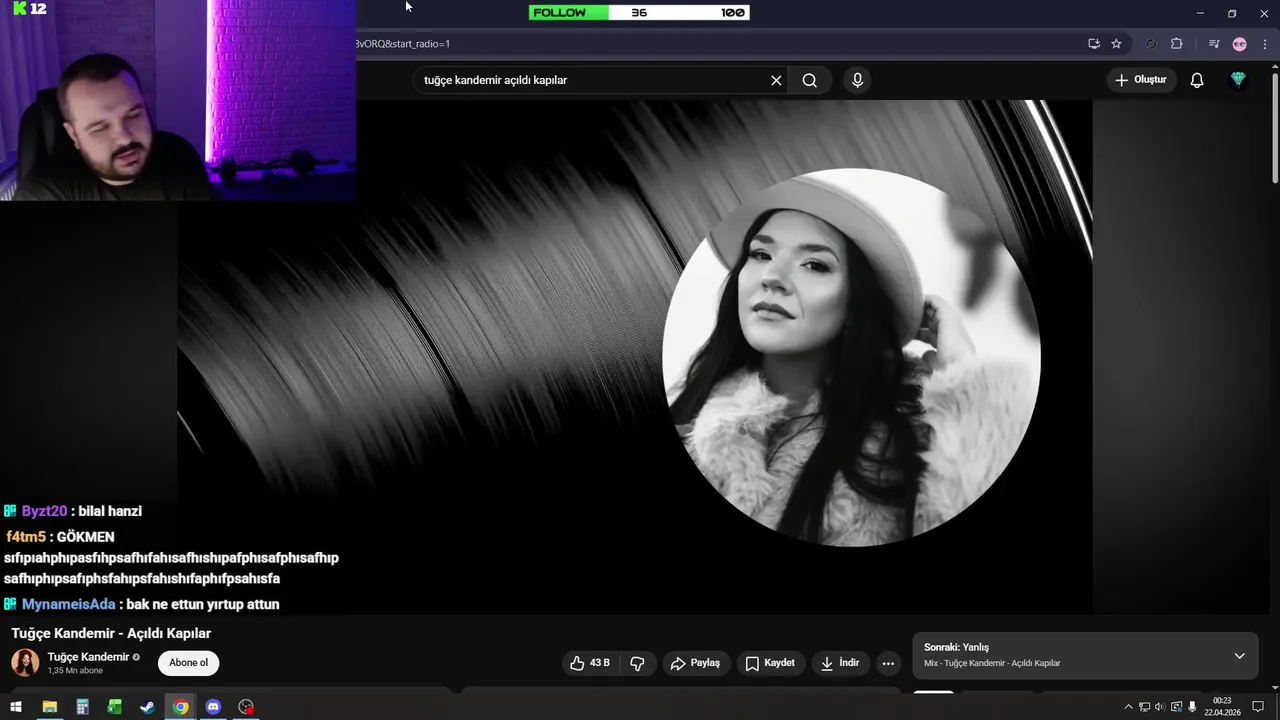Click the FOLLOW goal bar overlay
The image size is (1280, 720).
pos(639,13)
